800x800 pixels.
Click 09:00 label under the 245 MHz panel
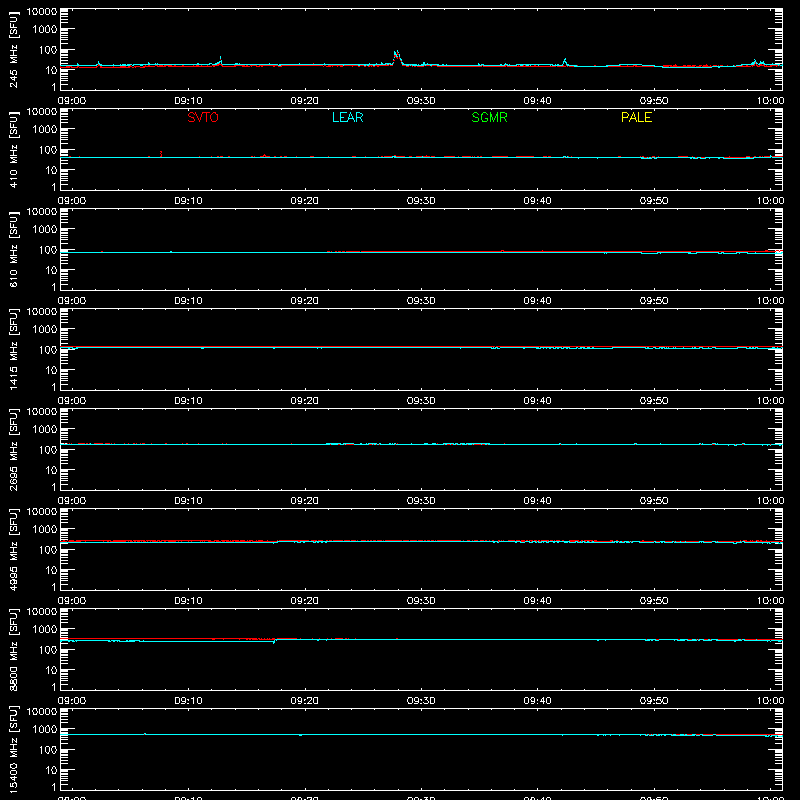71,101
